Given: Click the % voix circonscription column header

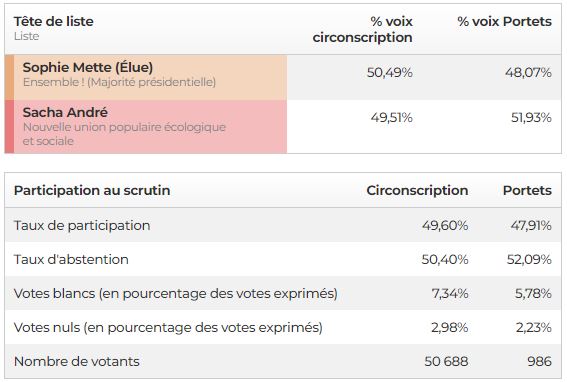Looking at the screenshot, I should pyautogui.click(x=362, y=29).
